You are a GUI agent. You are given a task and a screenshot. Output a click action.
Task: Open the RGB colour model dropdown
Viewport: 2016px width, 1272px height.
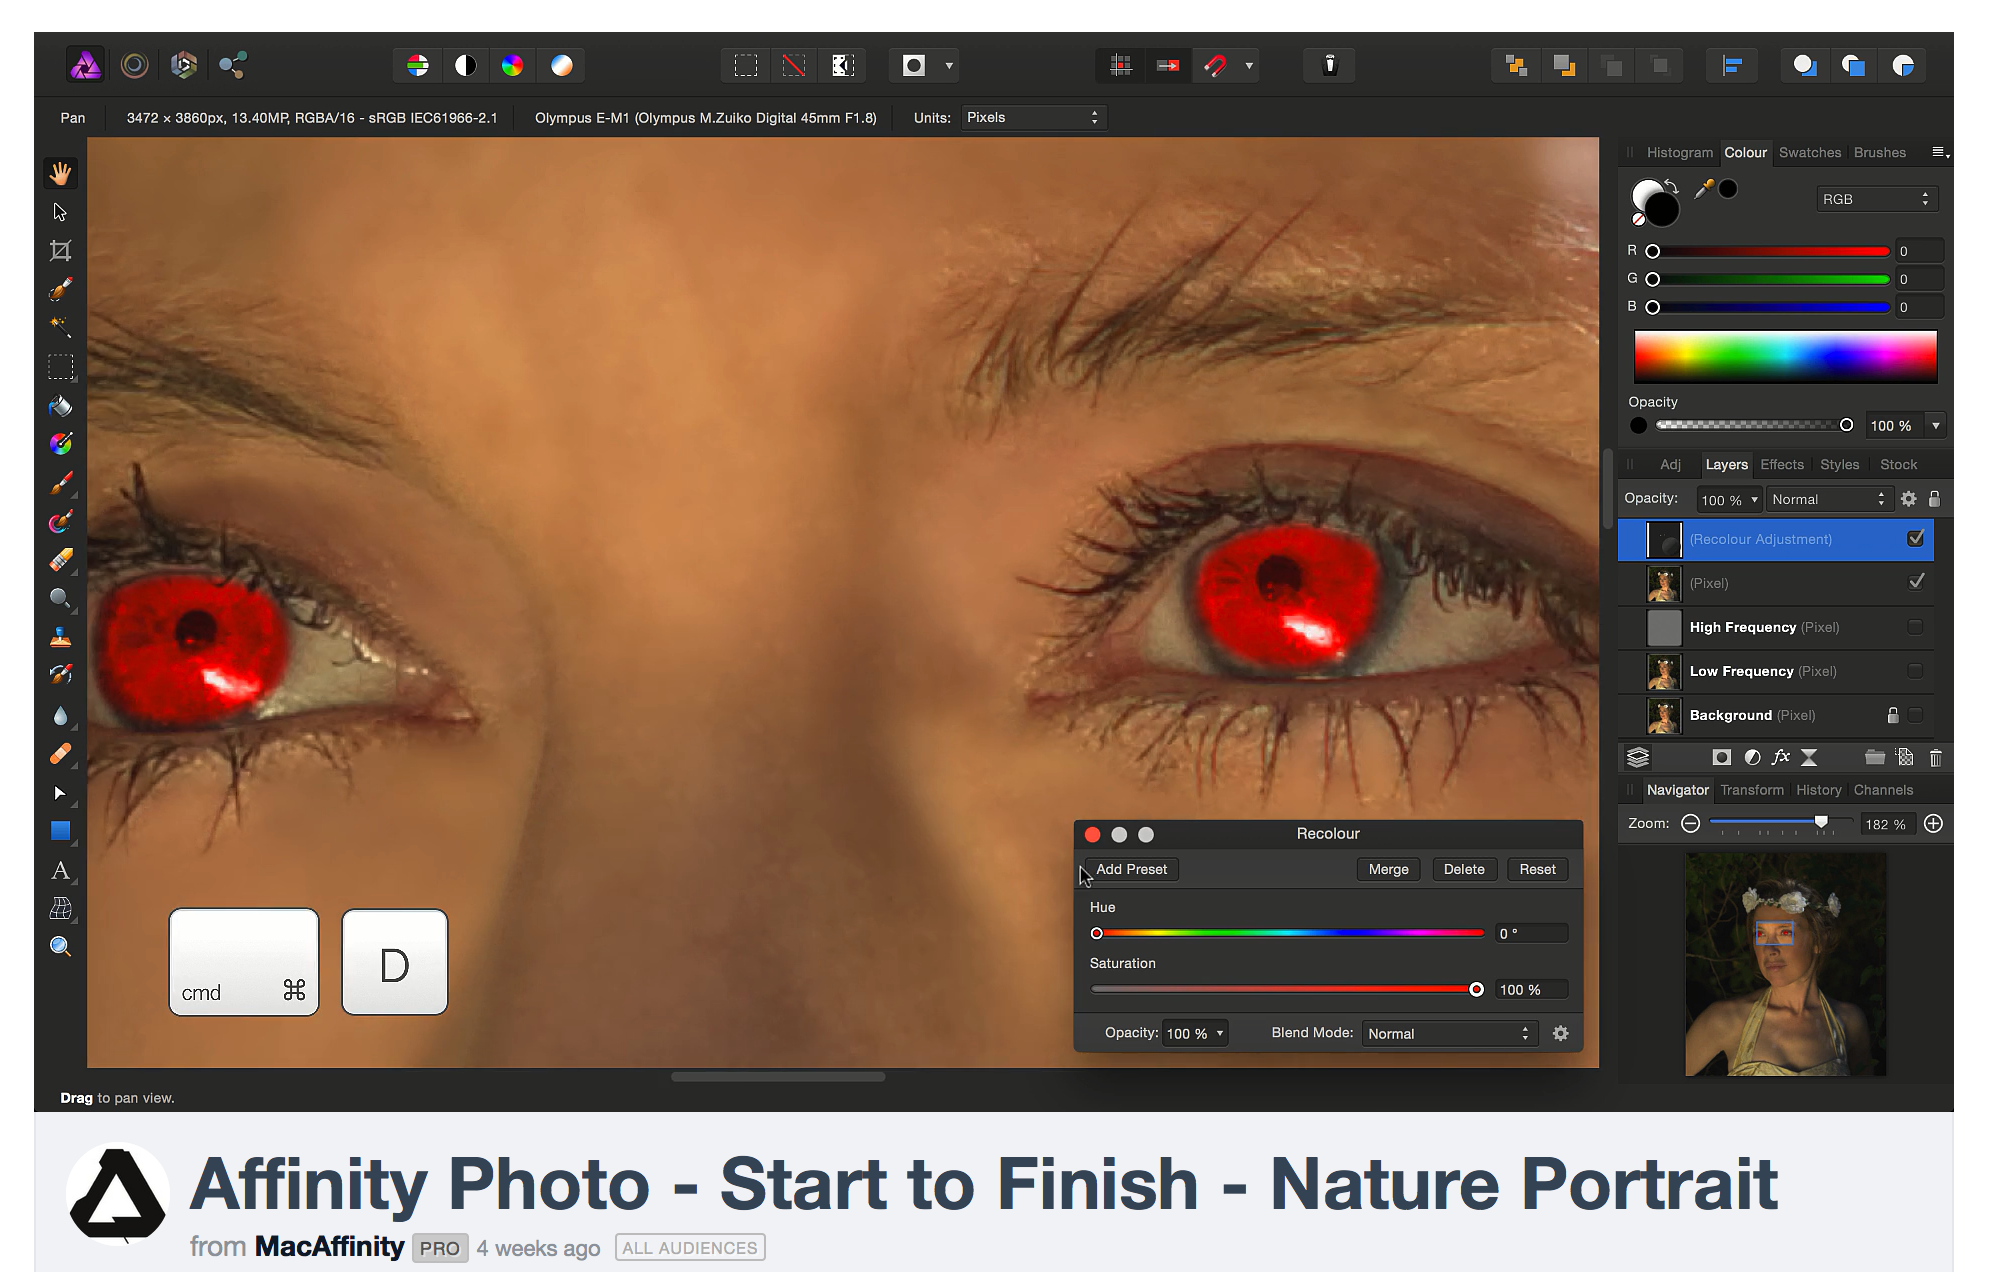pyautogui.click(x=1877, y=199)
